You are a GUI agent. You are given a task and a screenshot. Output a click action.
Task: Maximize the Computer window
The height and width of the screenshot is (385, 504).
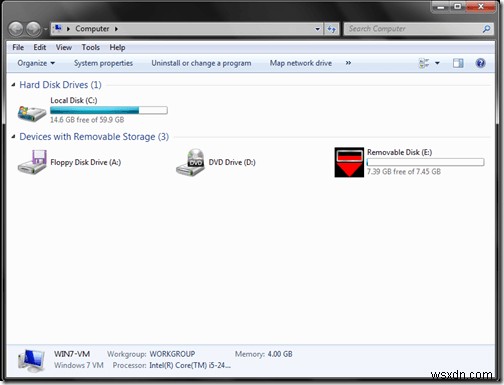(458, 6)
